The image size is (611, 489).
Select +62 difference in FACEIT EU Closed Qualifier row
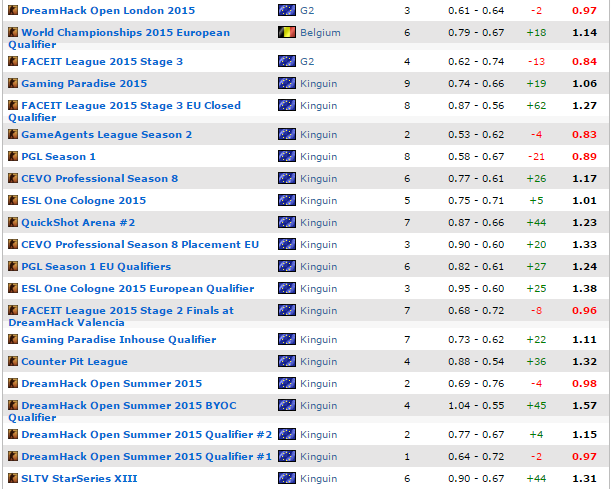[x=536, y=106]
